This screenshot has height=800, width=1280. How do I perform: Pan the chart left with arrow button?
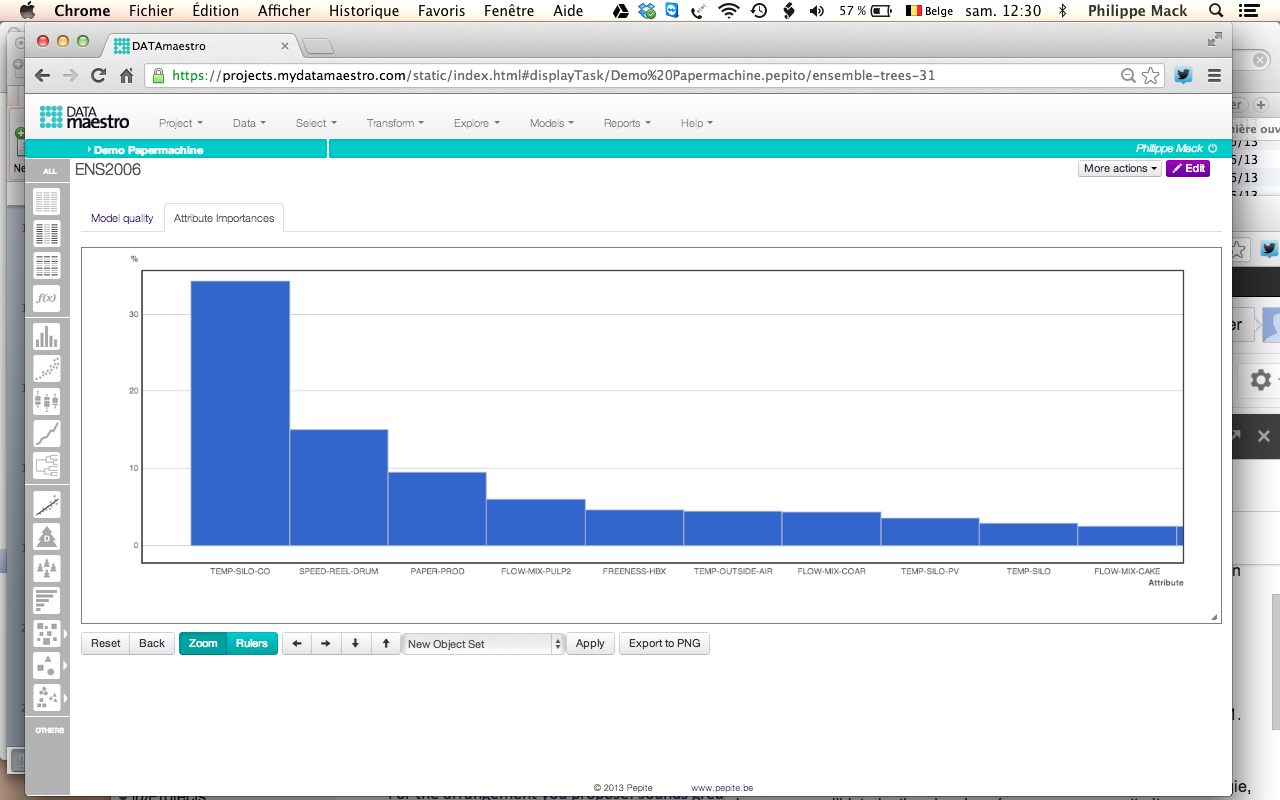coord(296,644)
